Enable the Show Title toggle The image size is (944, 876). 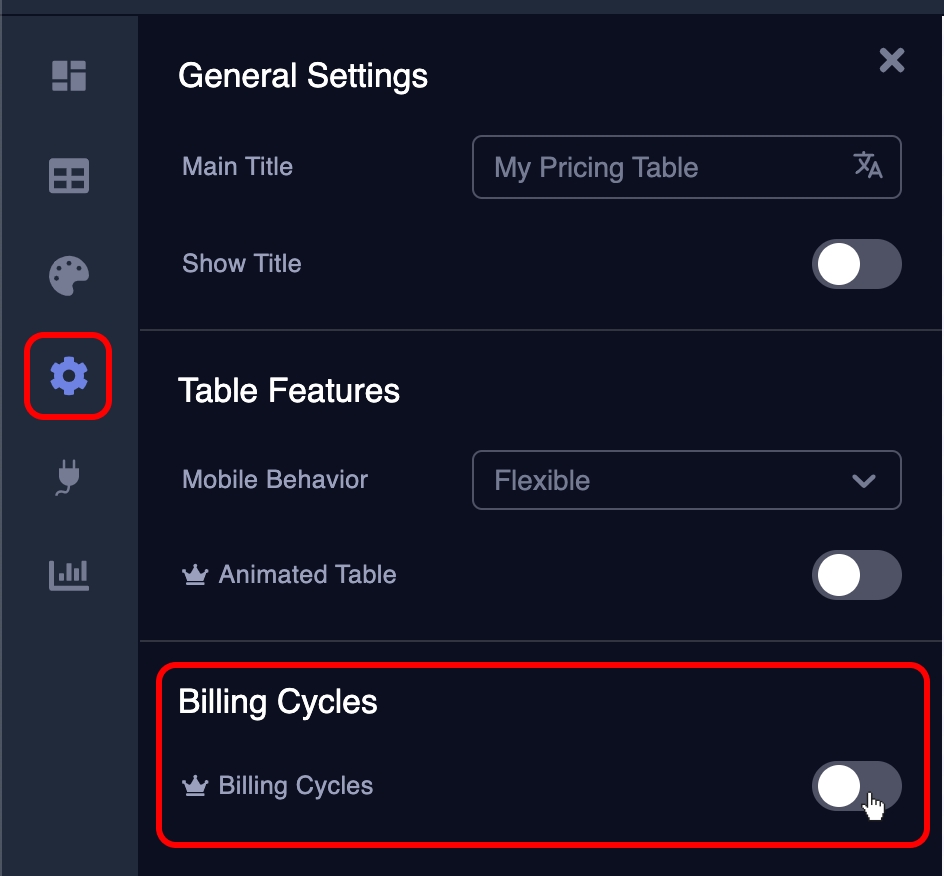(856, 264)
